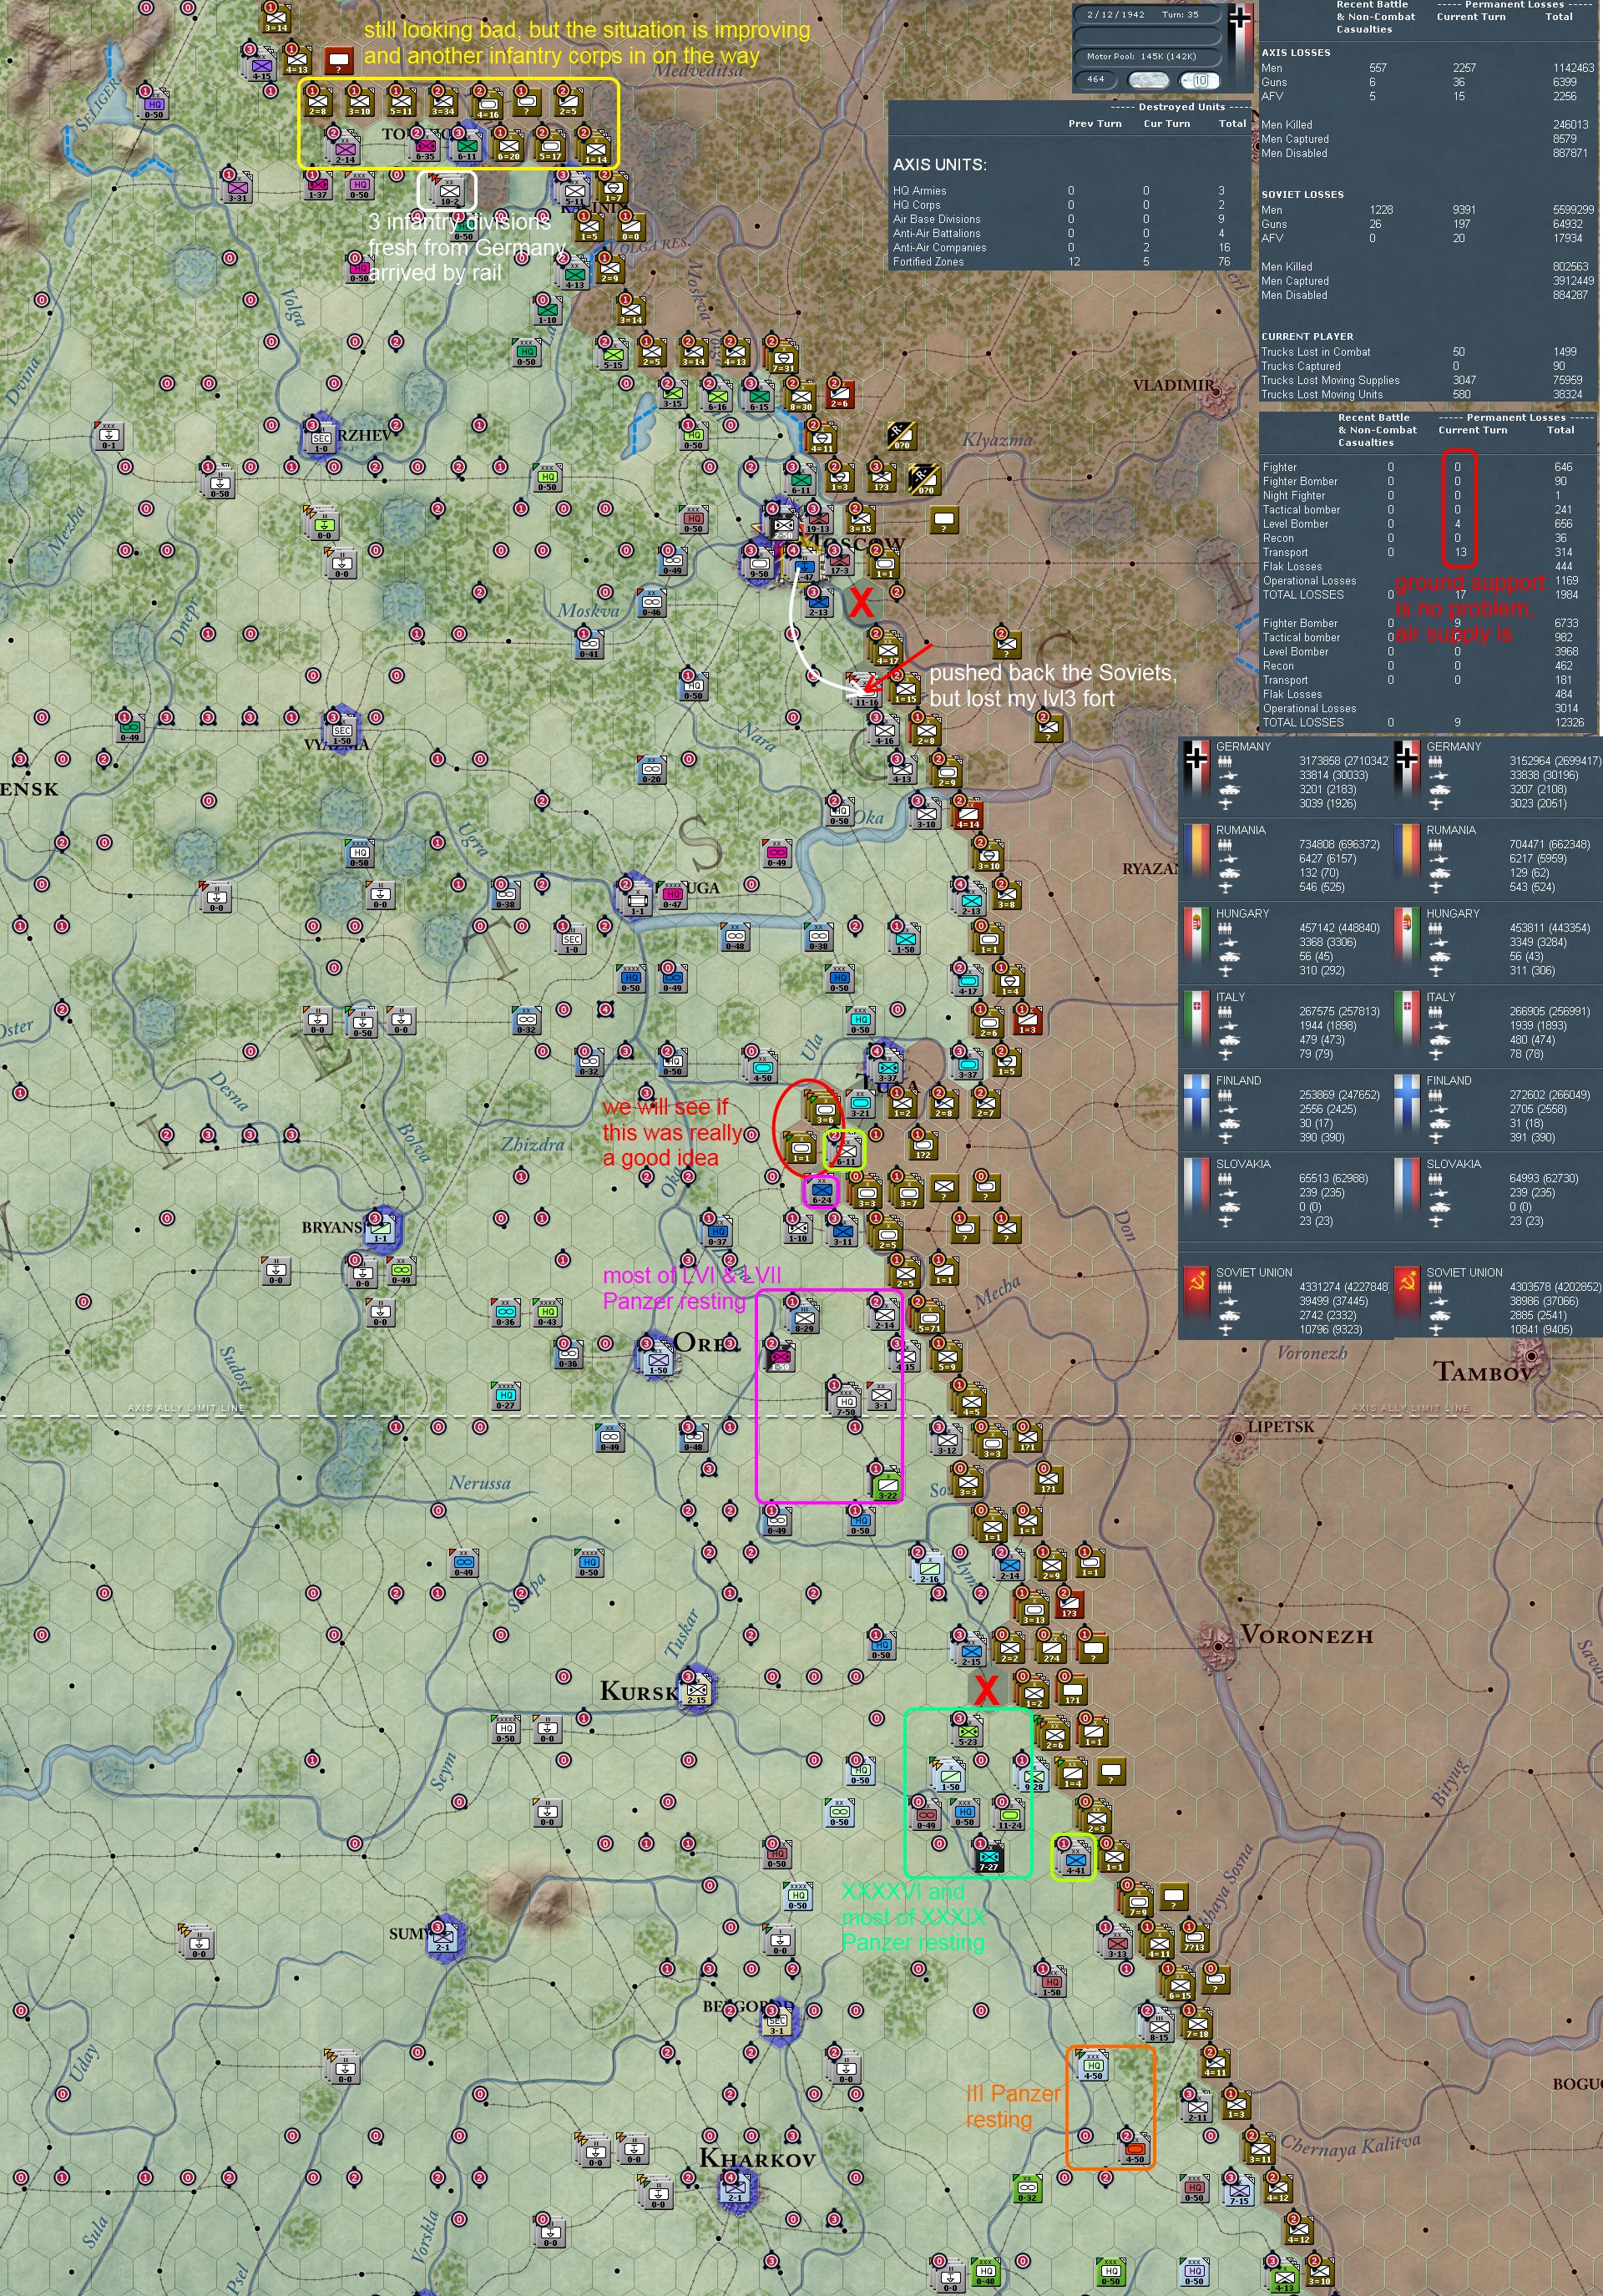Select the 5-23 unit in green box

pos(968,1733)
